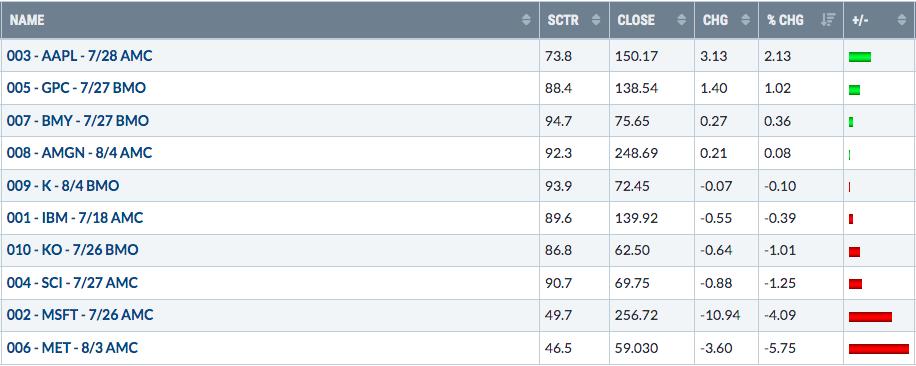Screen dimensions: 916x366
Task: Open 008 - AMGN - 8/4 AMC symbol
Action: pyautogui.click(x=79, y=153)
